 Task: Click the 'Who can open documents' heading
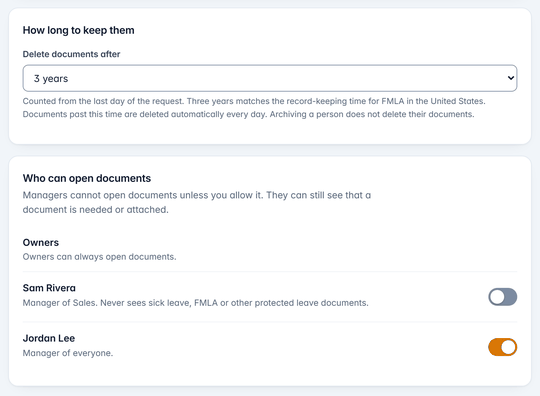(87, 178)
